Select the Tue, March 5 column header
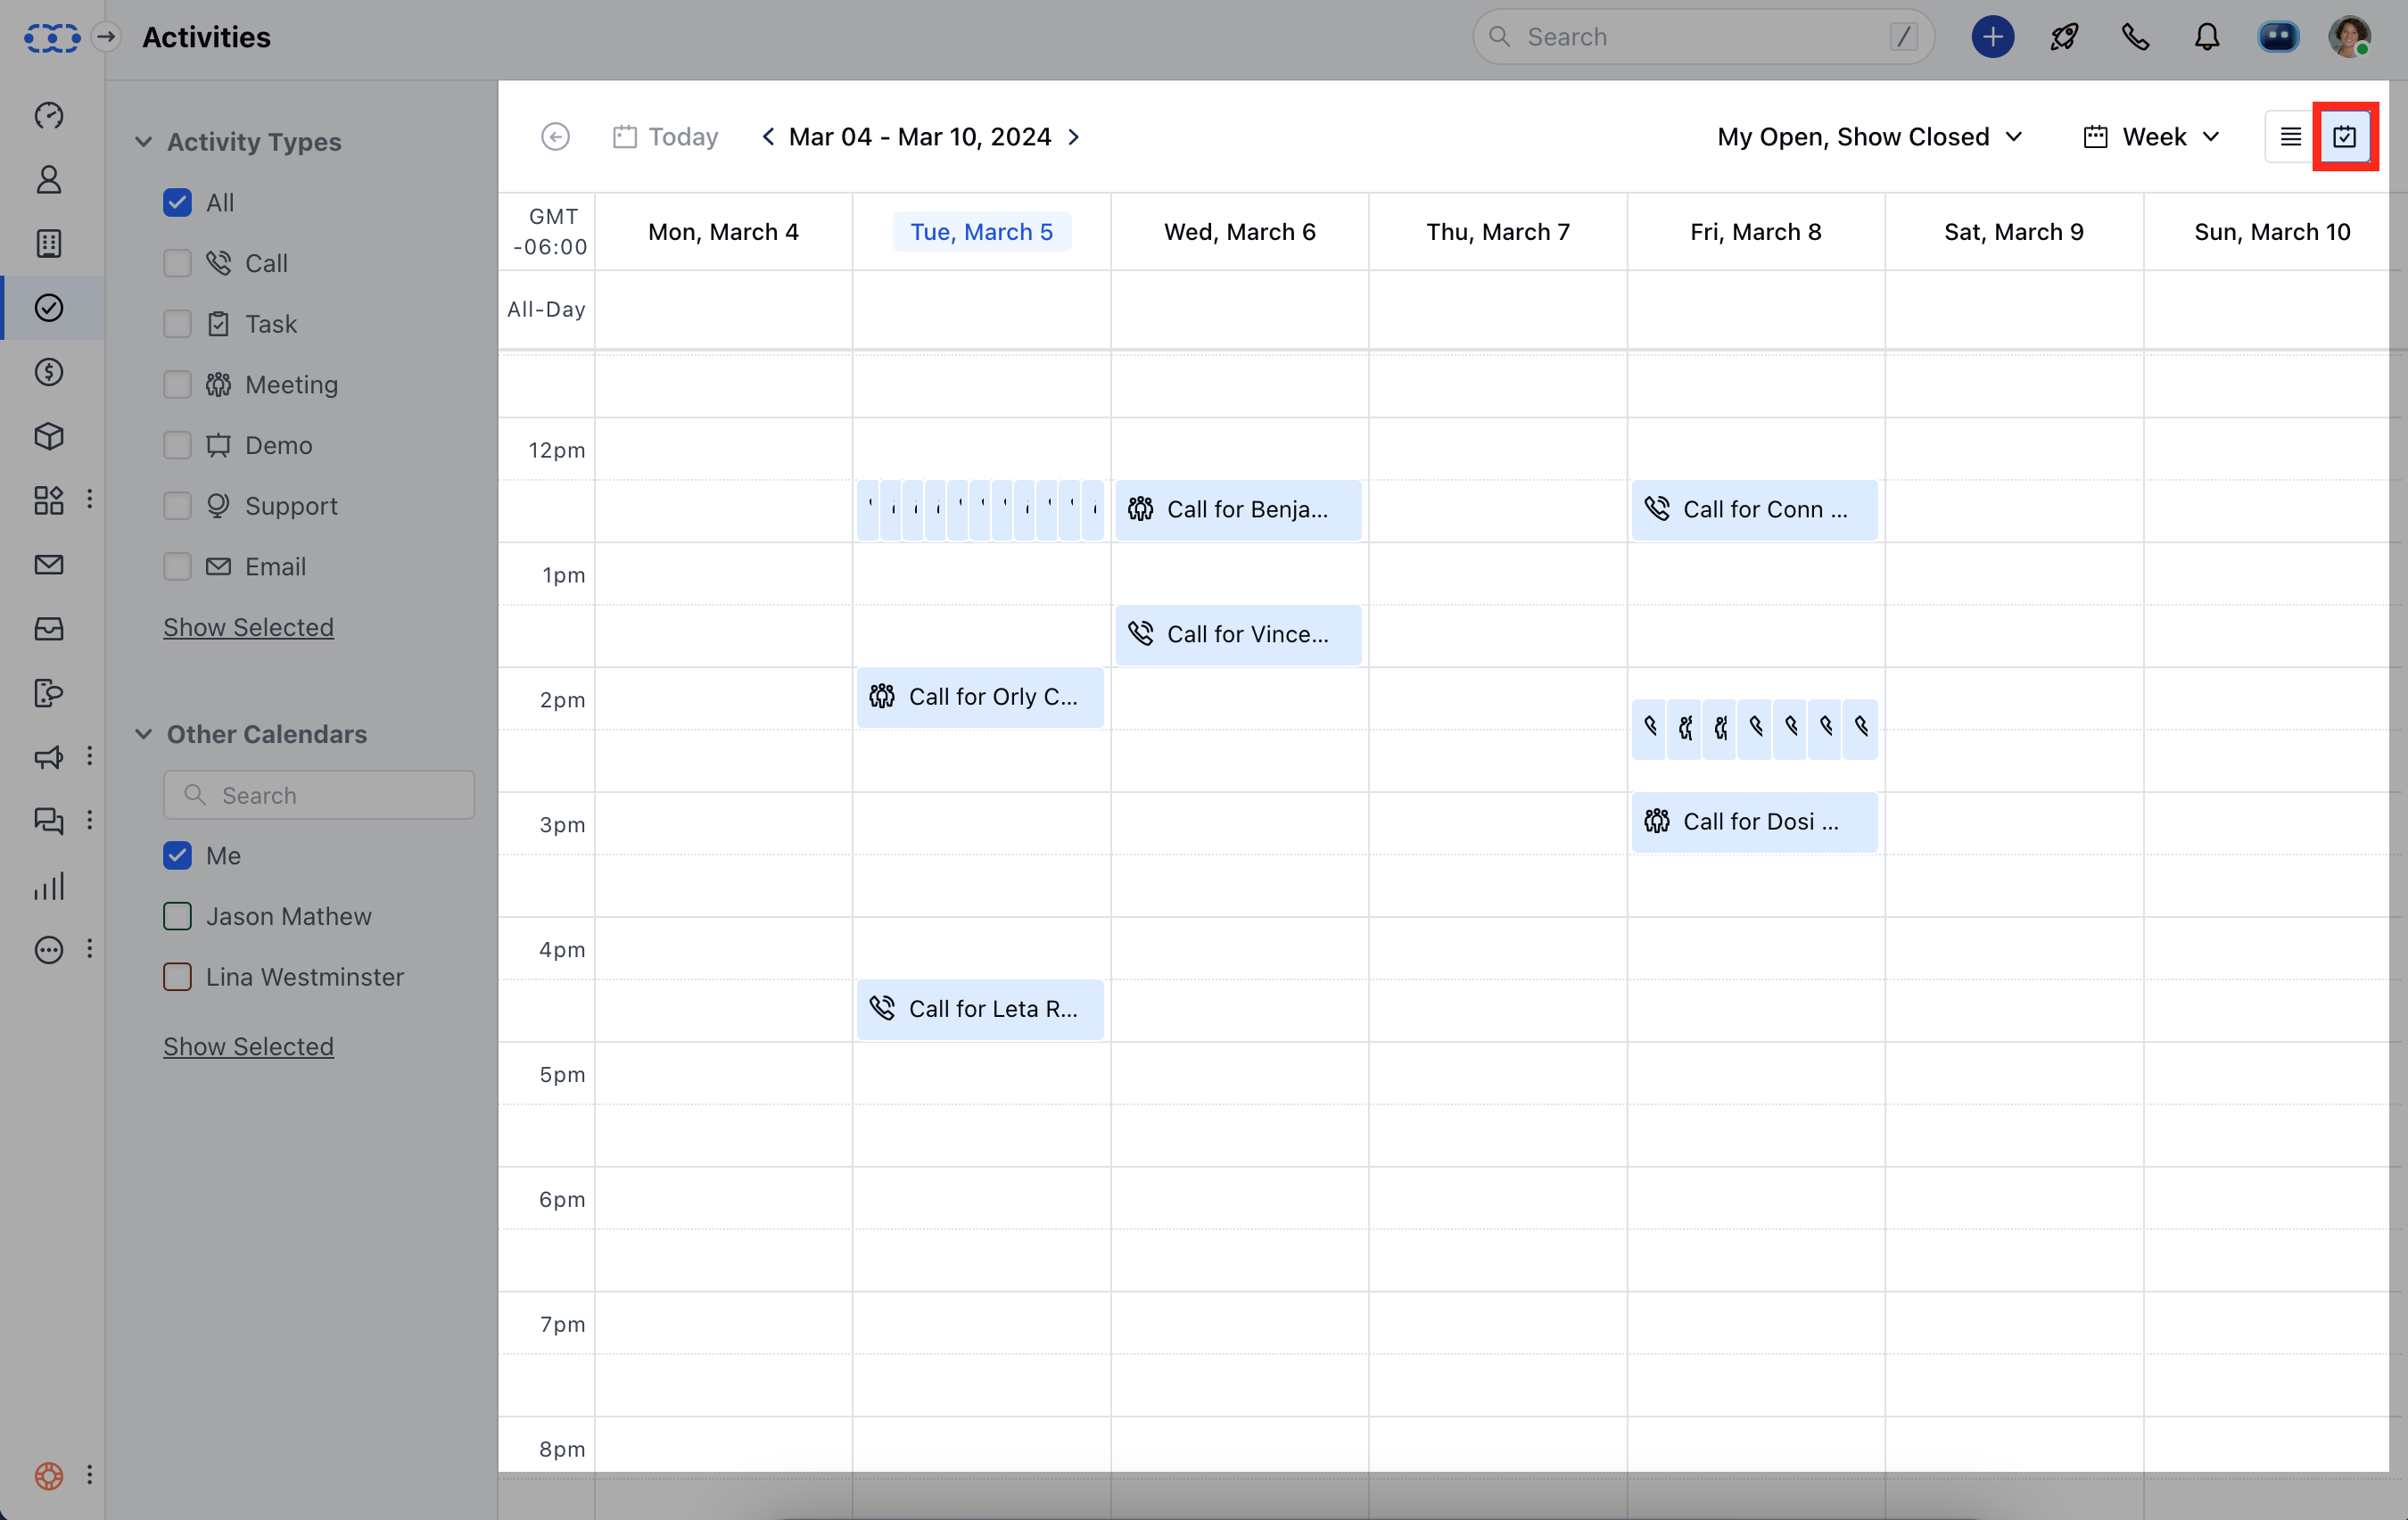The image size is (2408, 1520). tap(982, 231)
